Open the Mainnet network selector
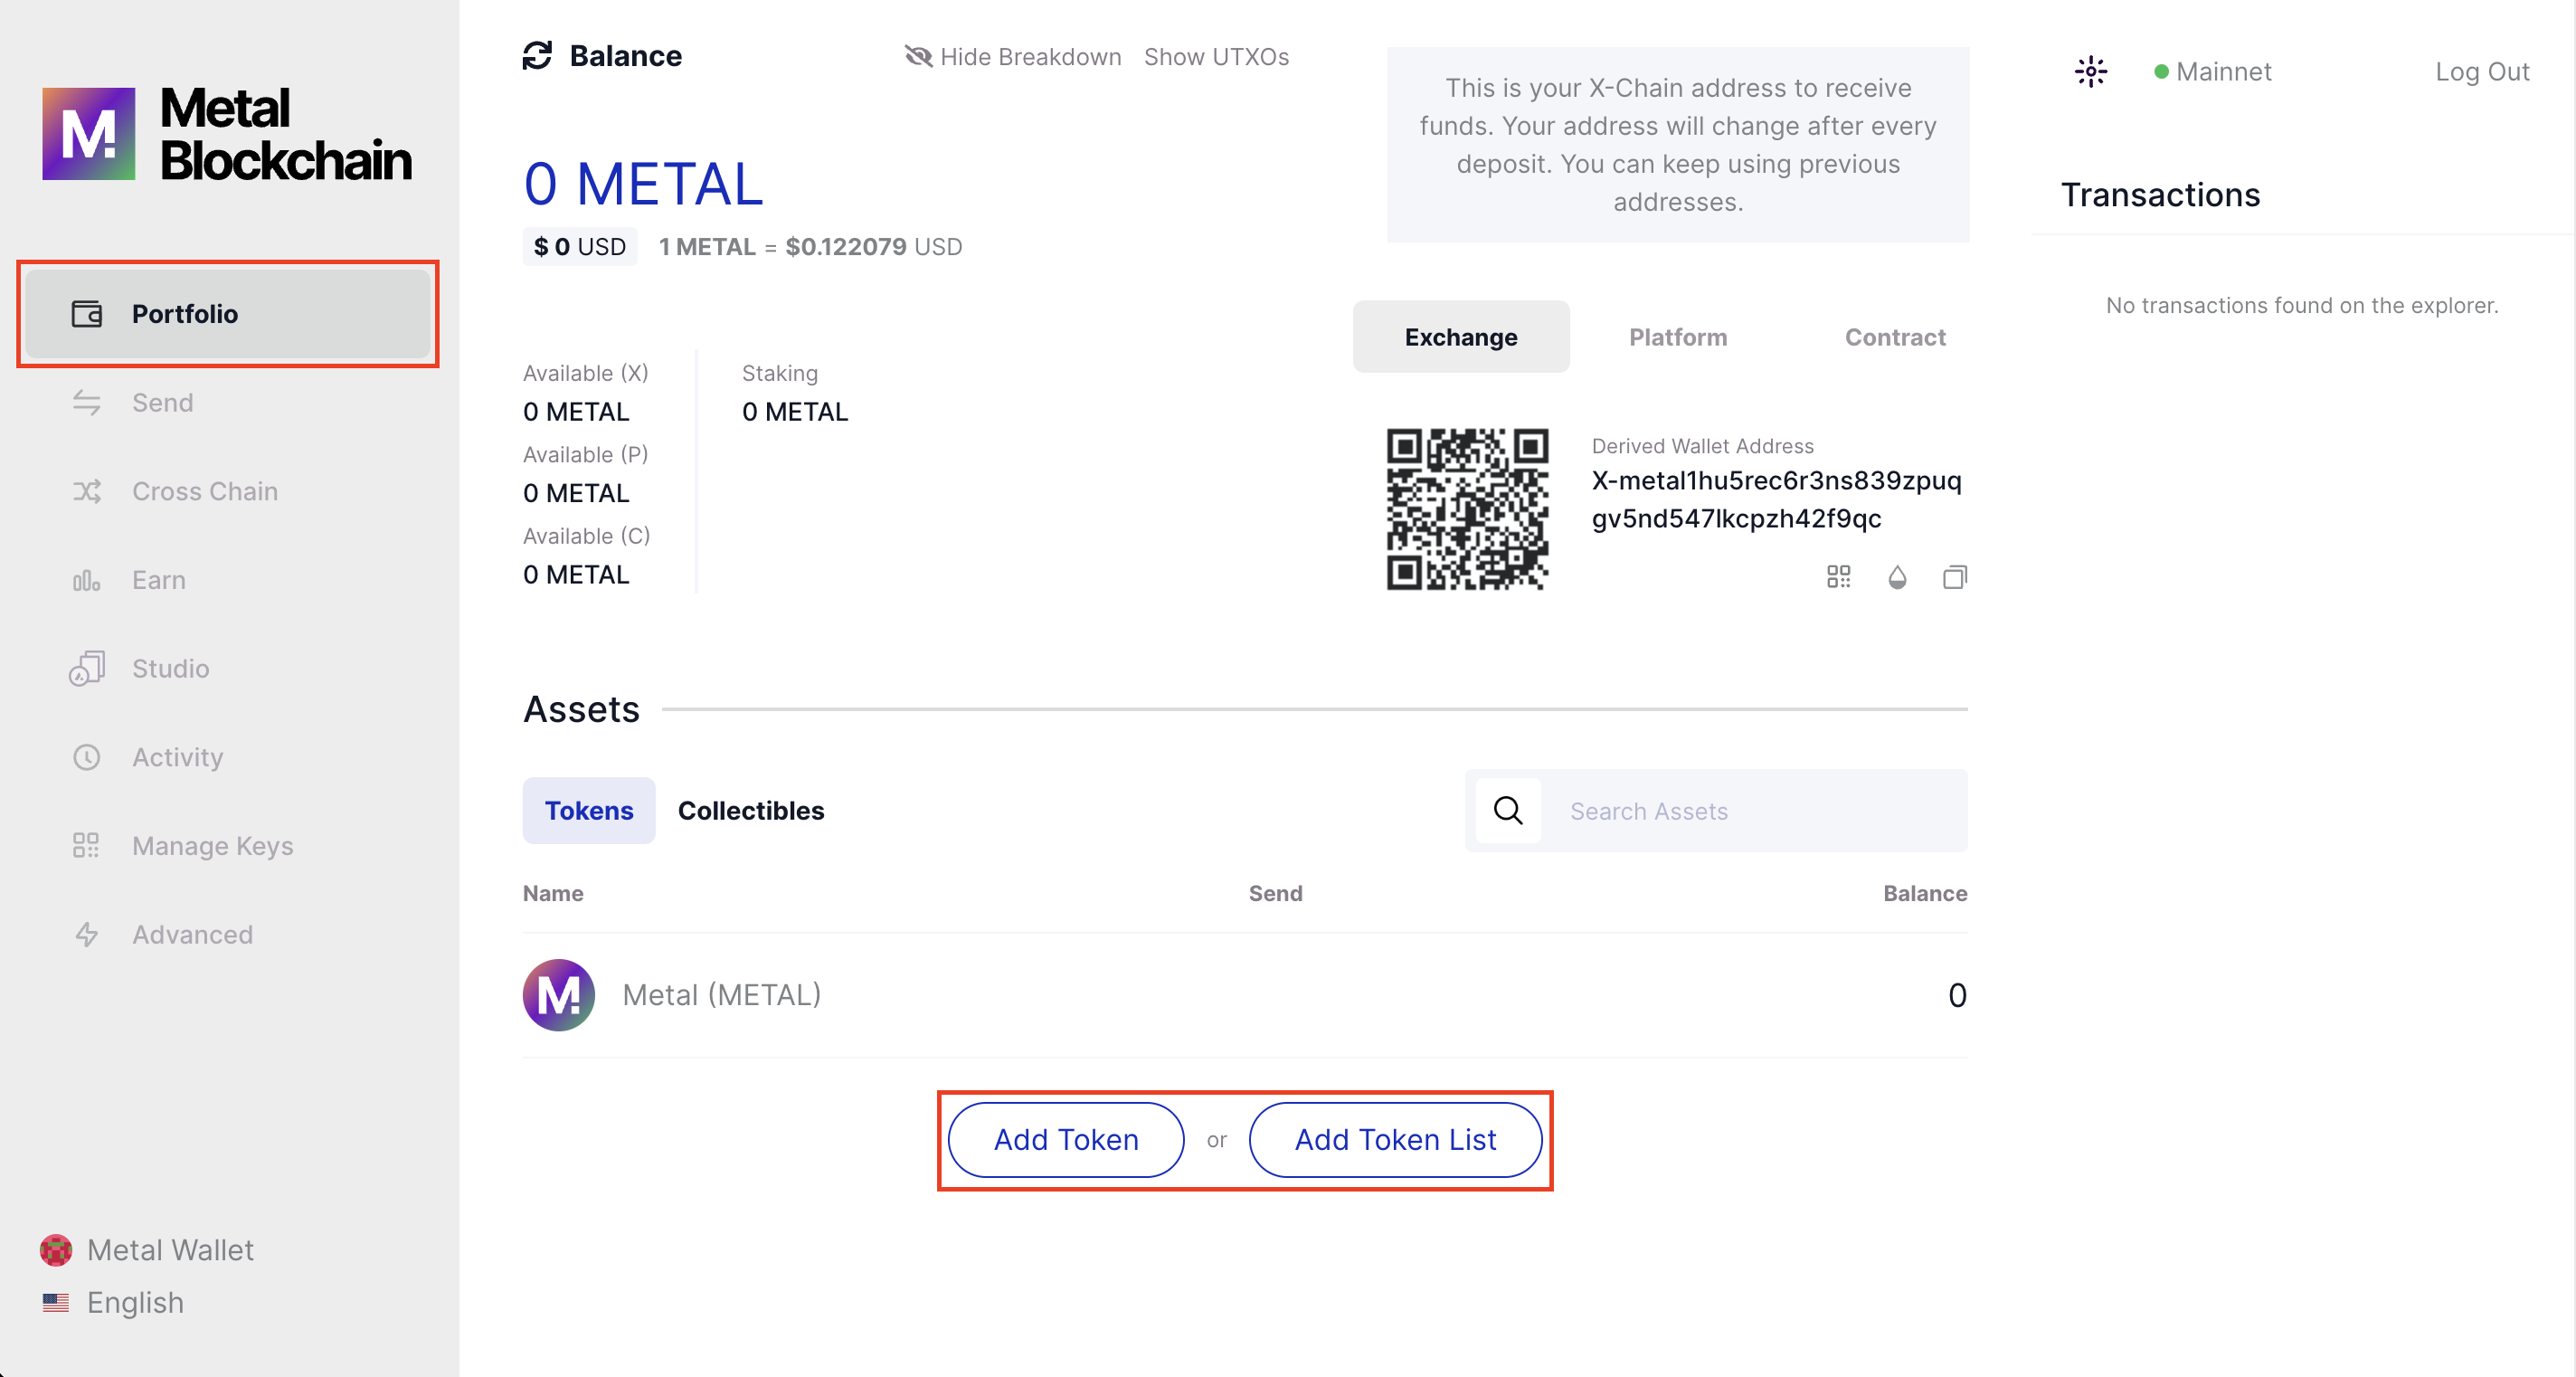The image size is (2576, 1377). 2212,72
